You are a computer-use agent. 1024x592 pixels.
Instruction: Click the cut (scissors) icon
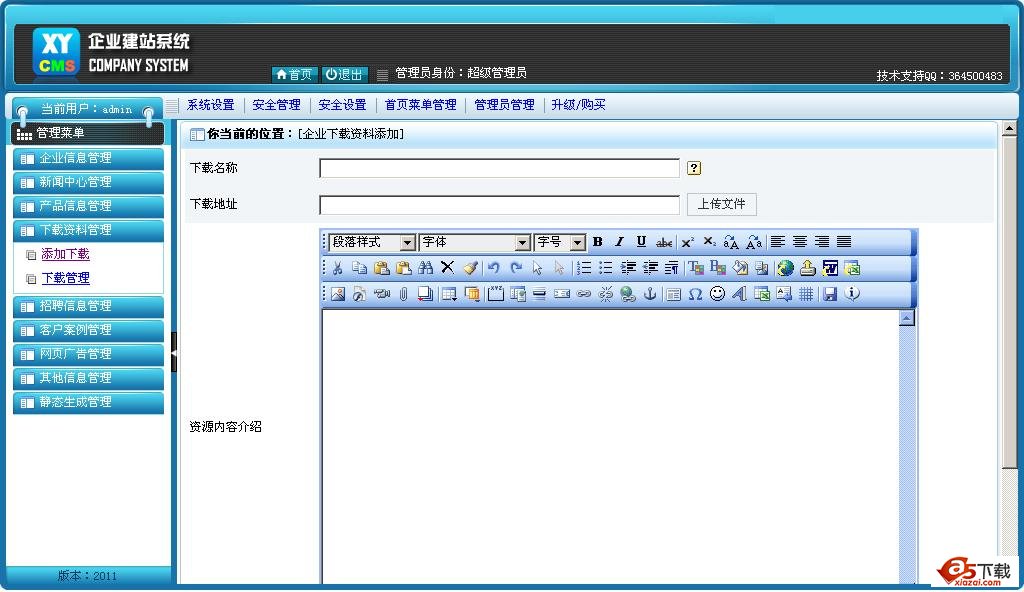point(337,268)
